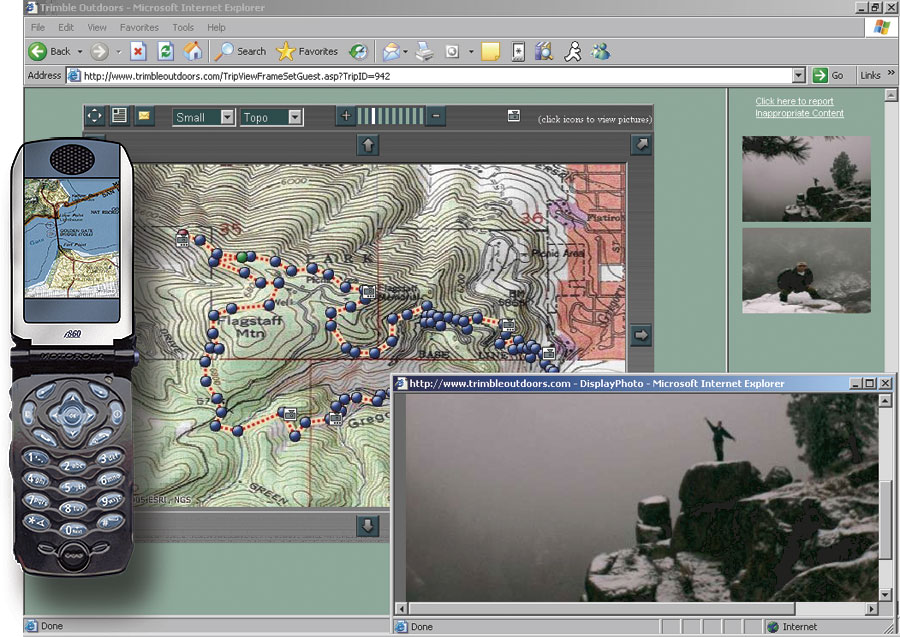Open the snowy tree summit thumbnail photo
This screenshot has width=900, height=637.
pyautogui.click(x=806, y=179)
